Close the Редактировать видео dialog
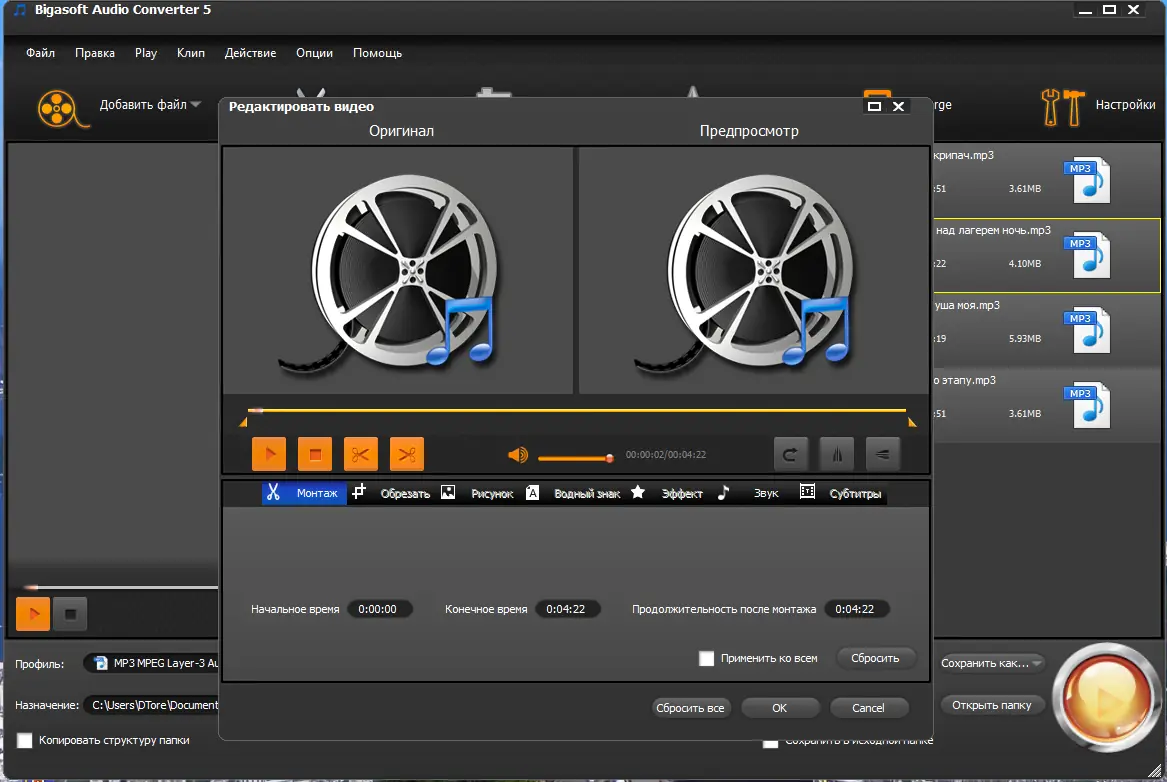 [x=898, y=106]
